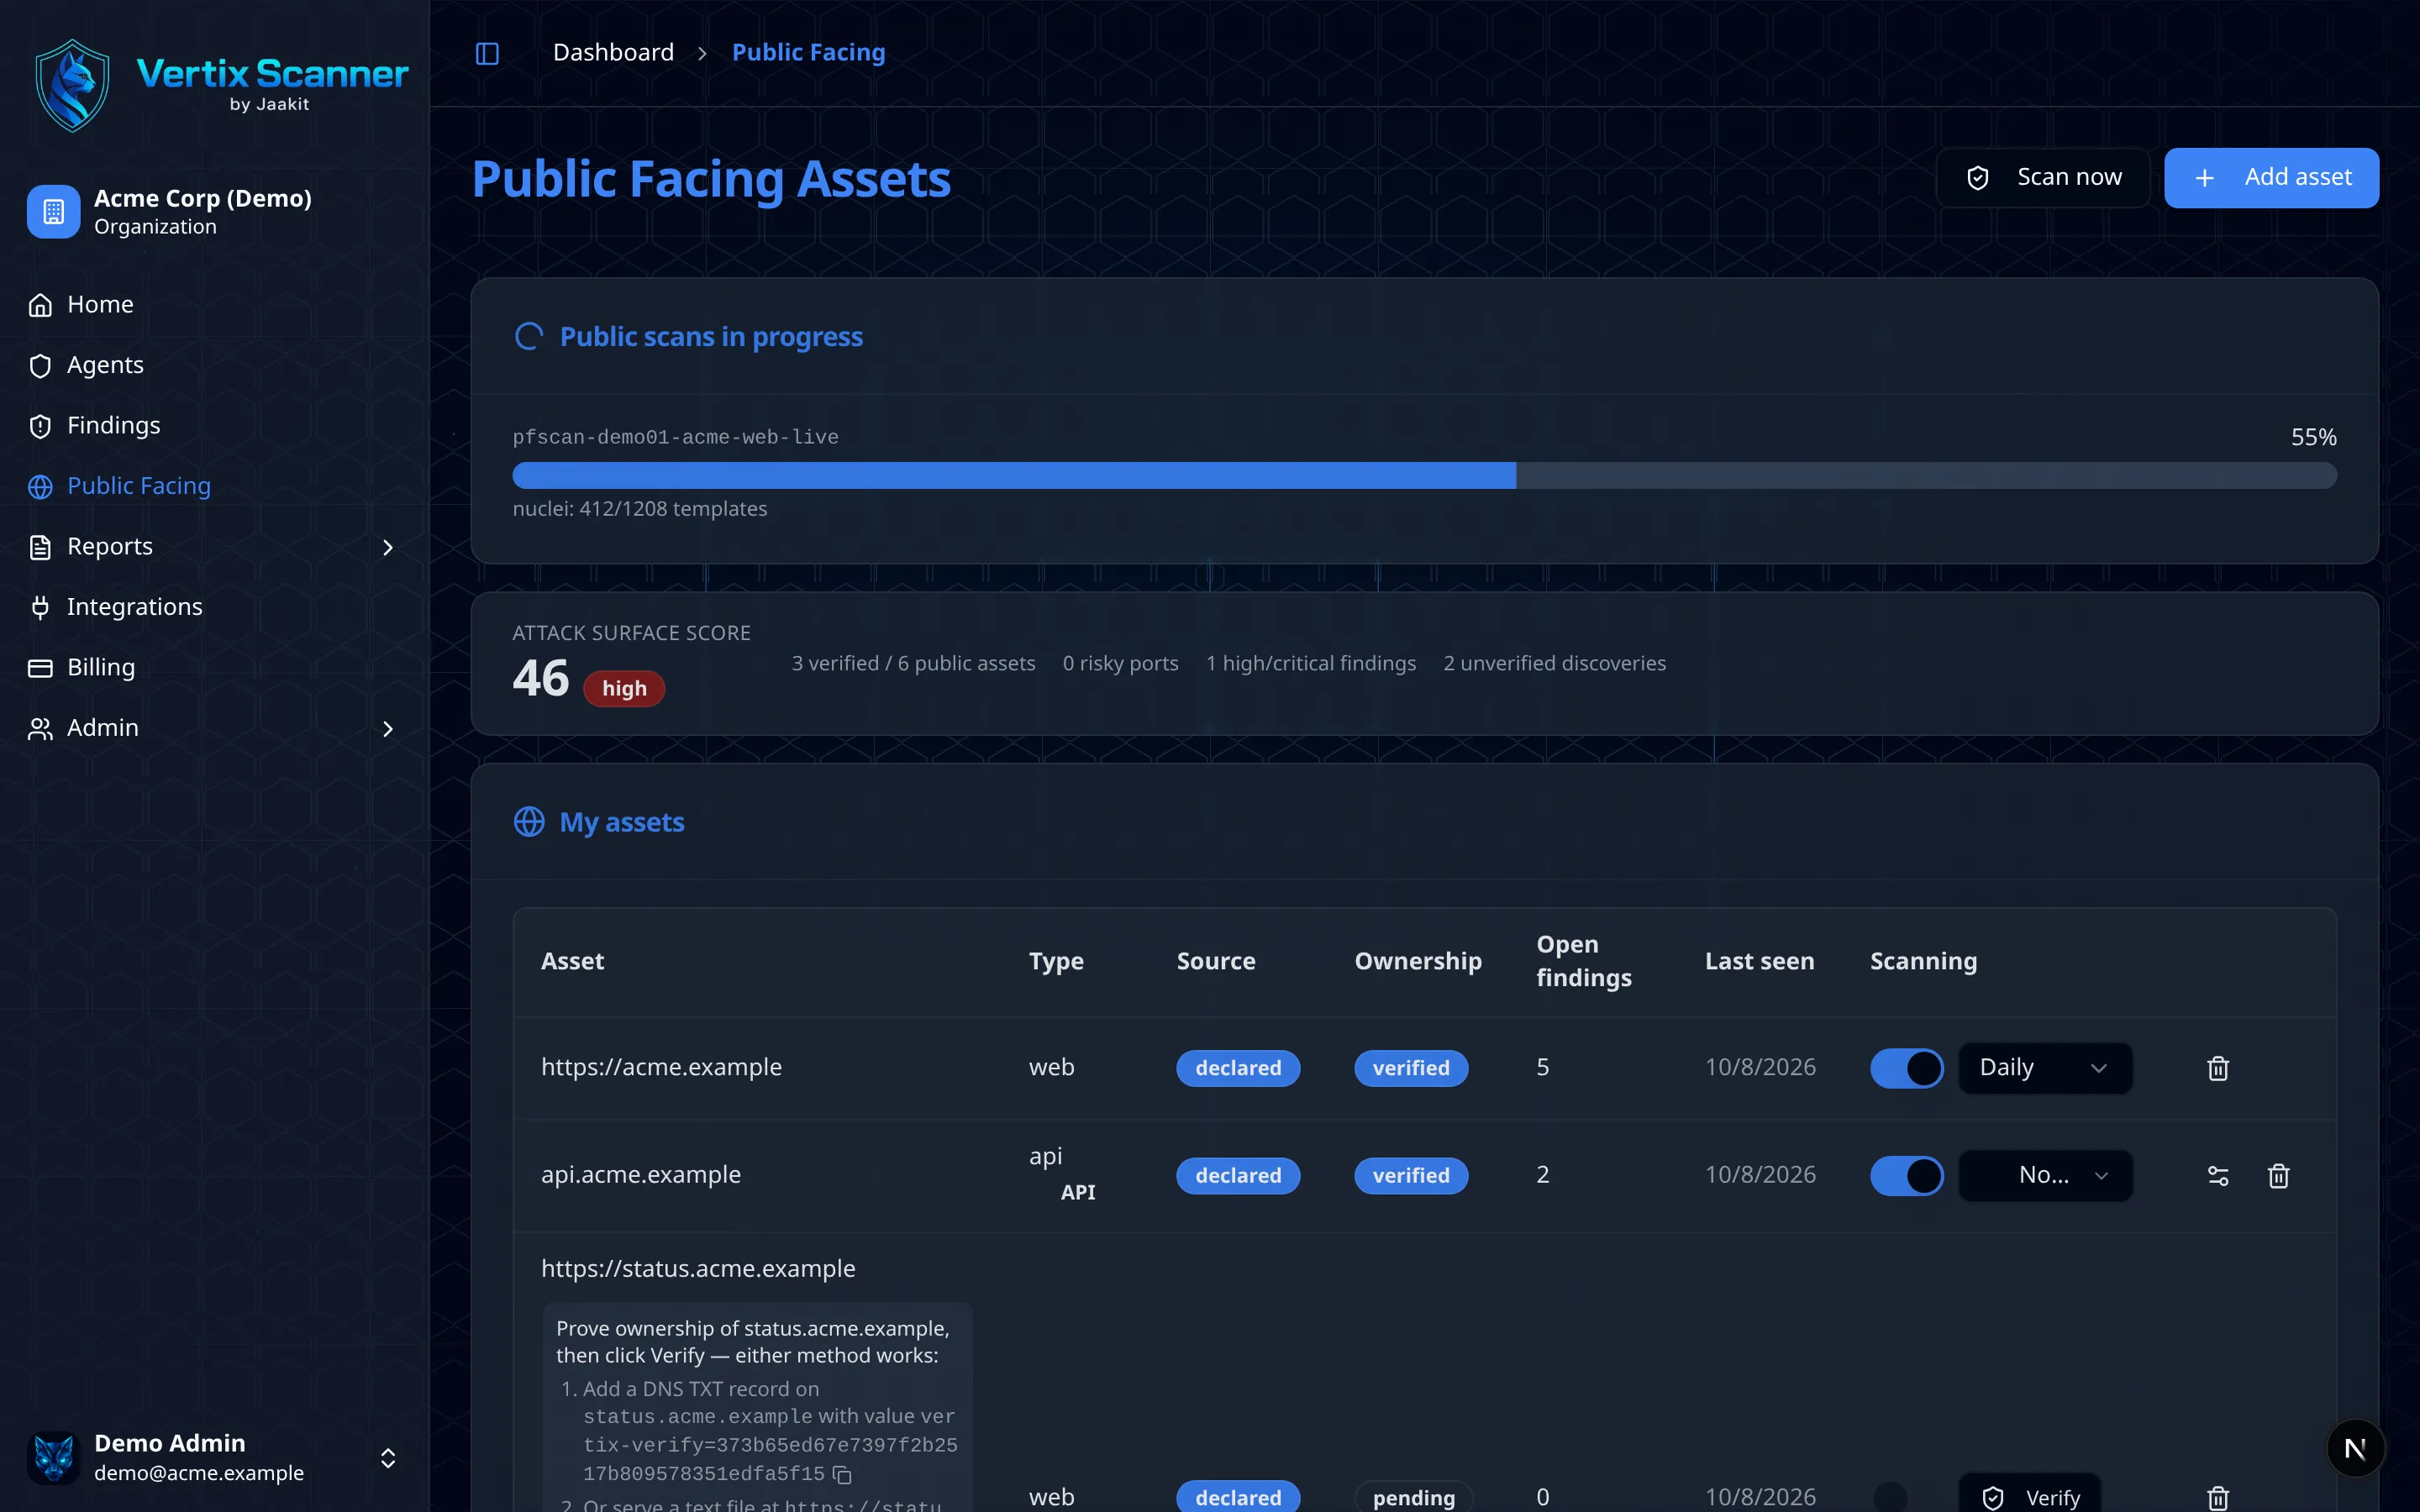Click the 2 unverified discoveries stat
Image resolution: width=2420 pixels, height=1512 pixels.
1554,663
